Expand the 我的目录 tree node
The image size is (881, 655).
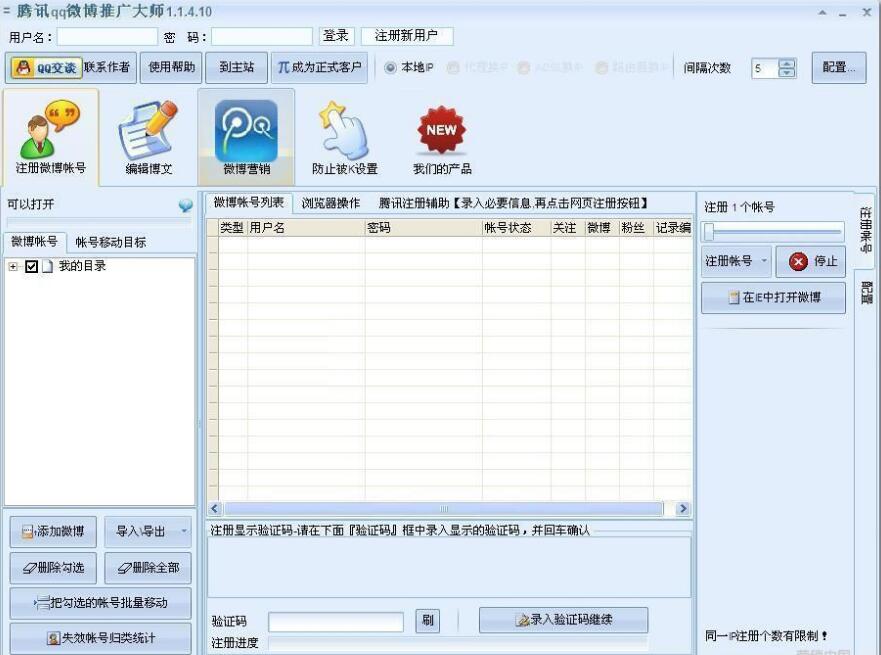point(13,266)
